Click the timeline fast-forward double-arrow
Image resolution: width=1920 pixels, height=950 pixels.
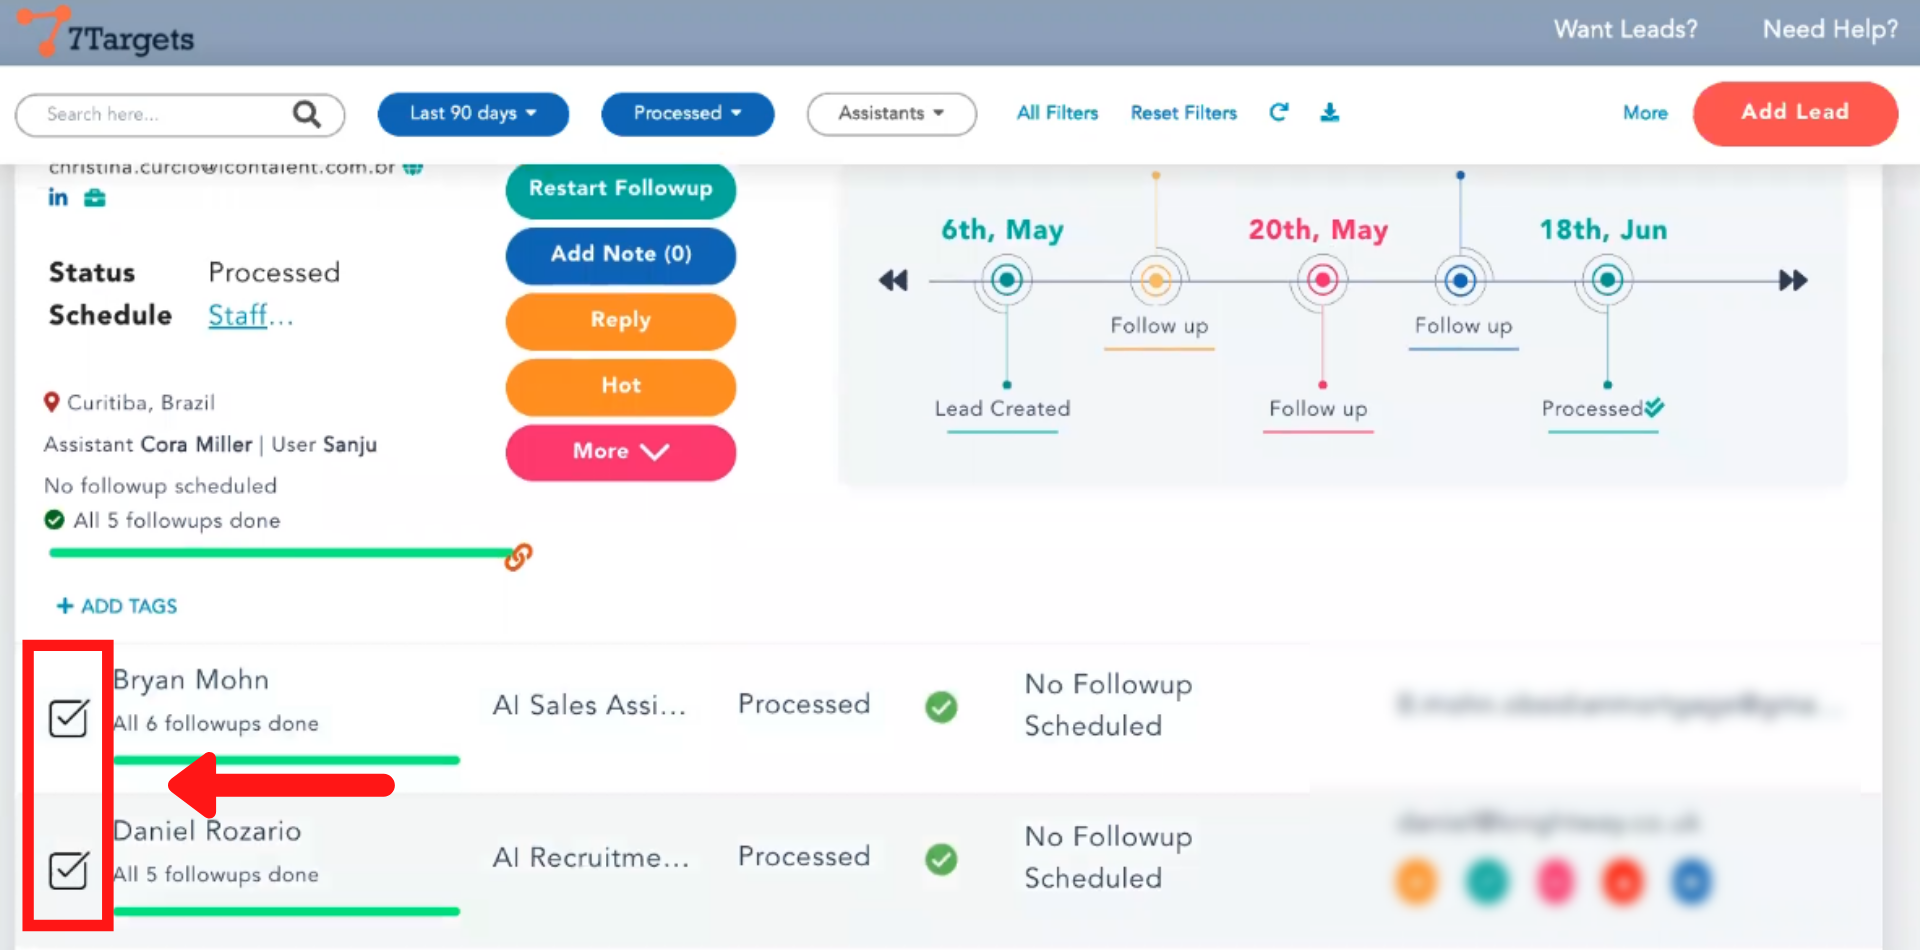1793,281
